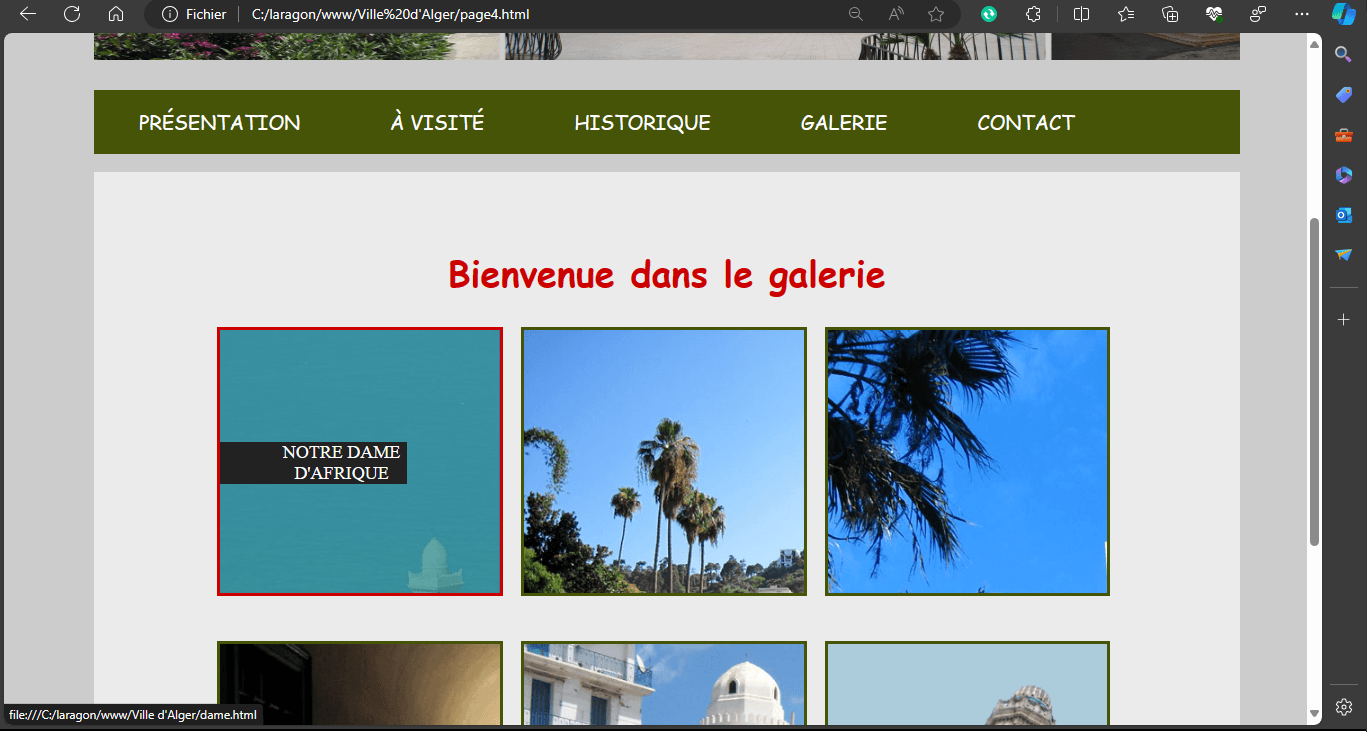Image resolution: width=1367 pixels, height=732 pixels.
Task: Add this page to favorites with the star
Action: pos(936,14)
